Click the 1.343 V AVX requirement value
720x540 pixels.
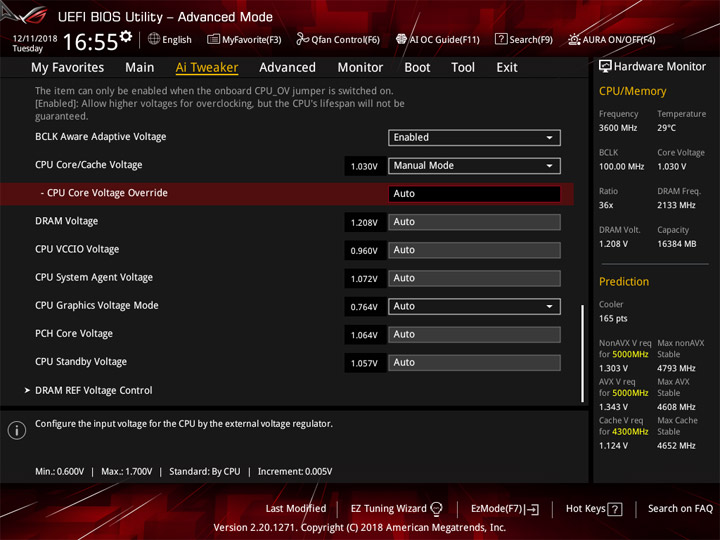point(613,407)
